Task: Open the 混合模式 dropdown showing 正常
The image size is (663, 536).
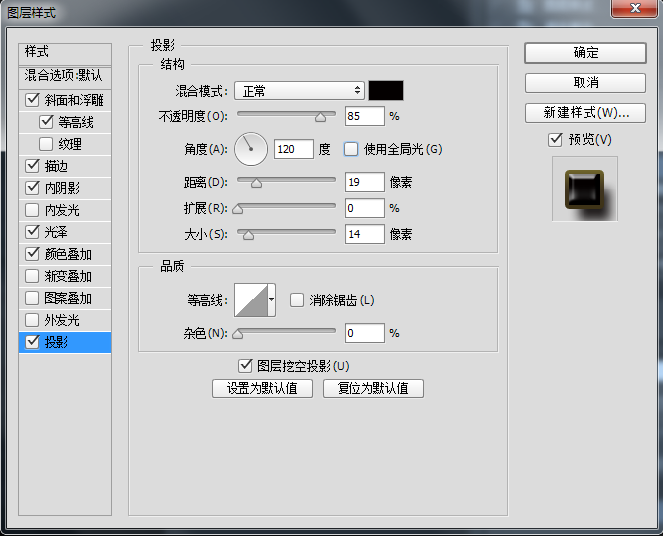Action: (299, 90)
